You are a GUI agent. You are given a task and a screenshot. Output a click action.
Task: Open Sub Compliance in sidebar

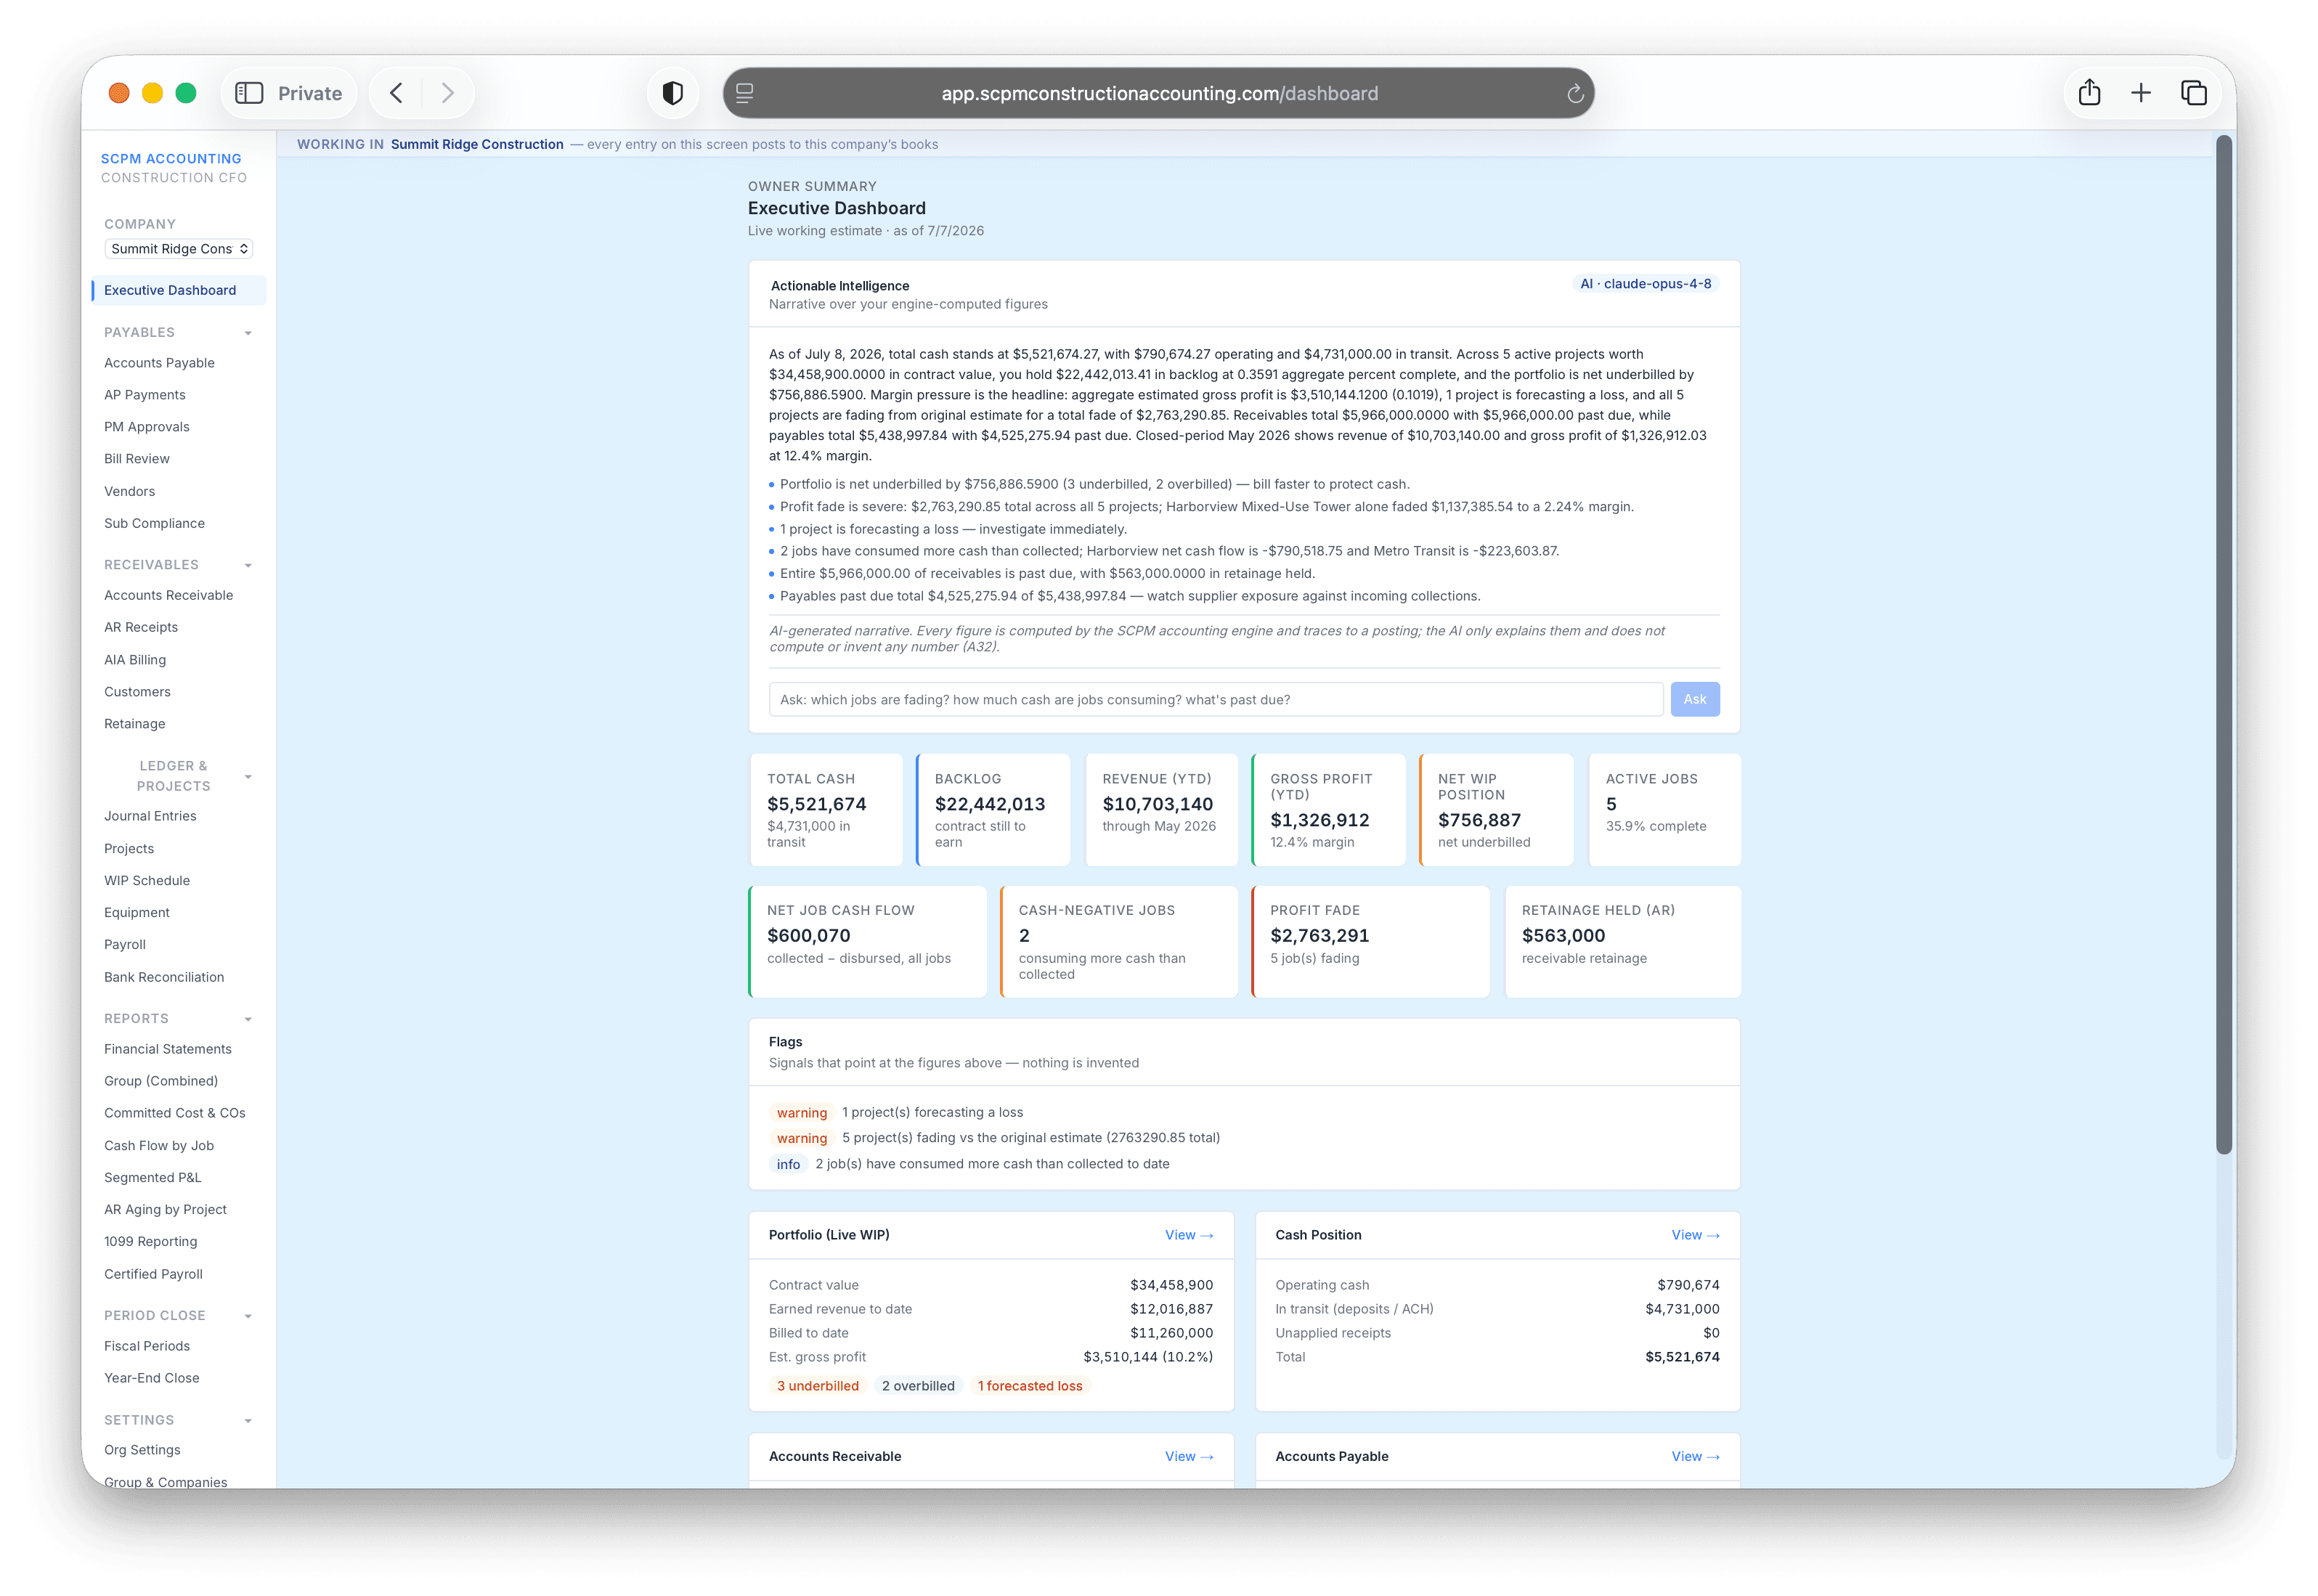(154, 523)
